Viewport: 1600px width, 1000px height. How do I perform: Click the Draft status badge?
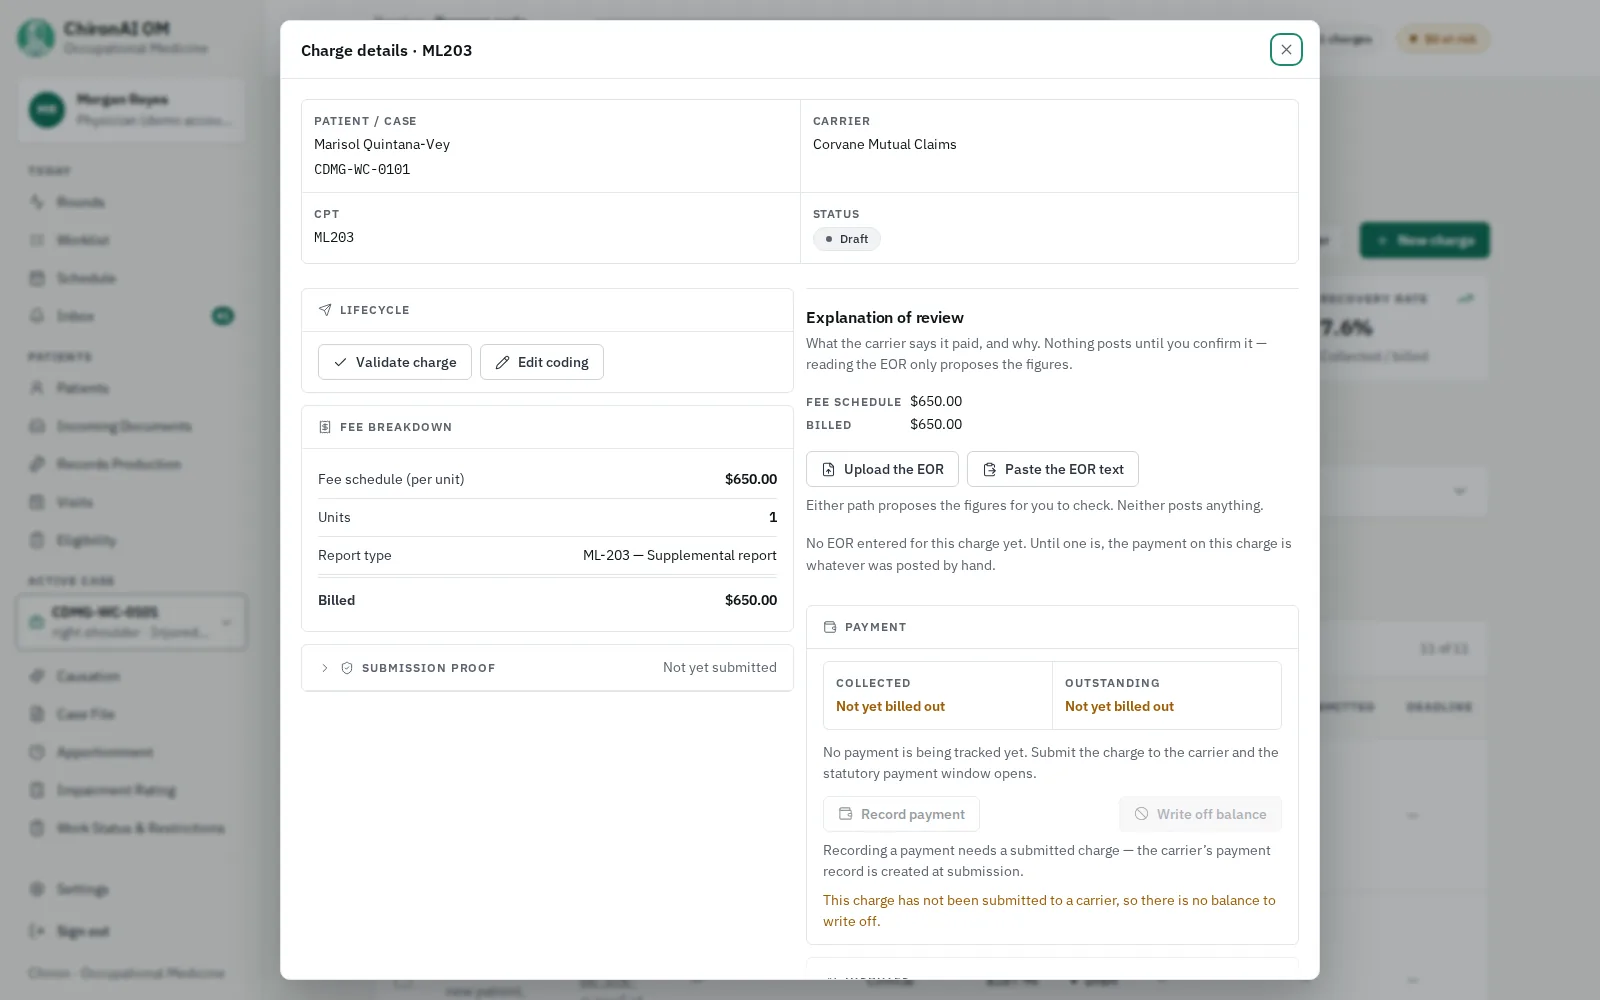point(847,239)
